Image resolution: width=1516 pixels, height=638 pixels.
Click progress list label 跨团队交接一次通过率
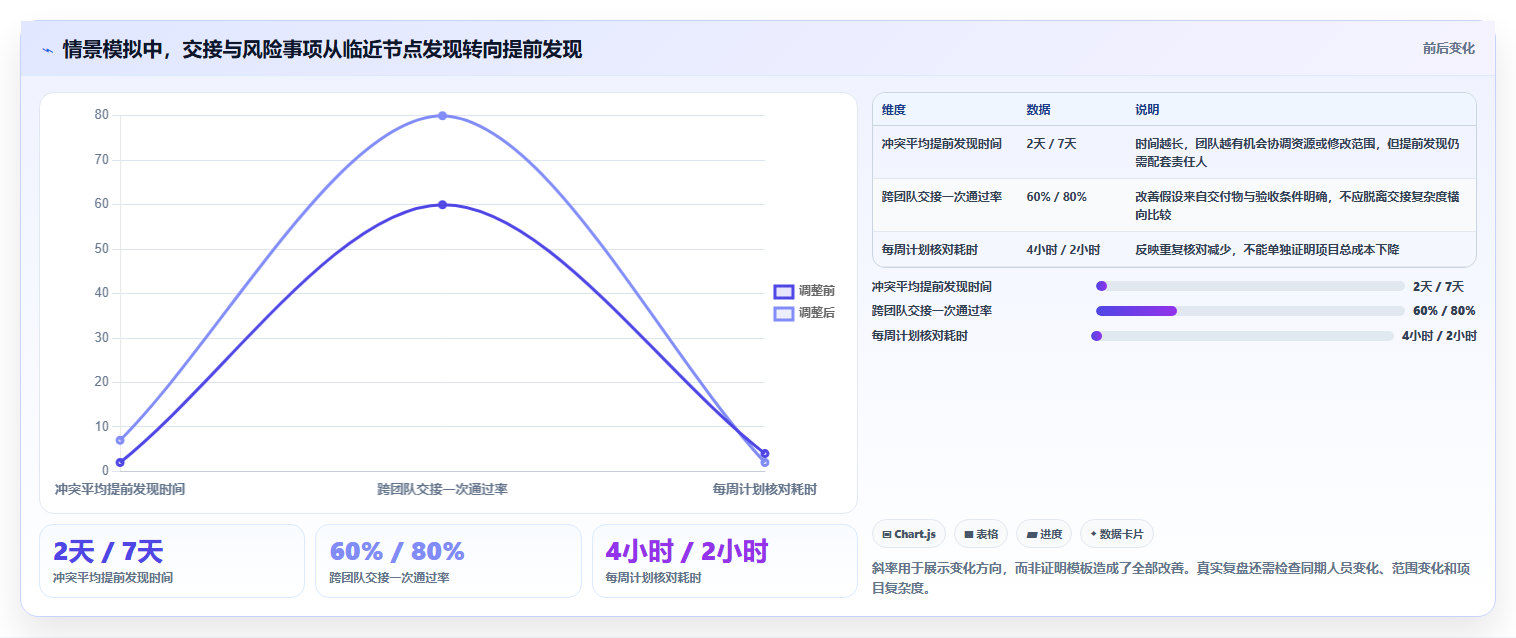tap(932, 311)
